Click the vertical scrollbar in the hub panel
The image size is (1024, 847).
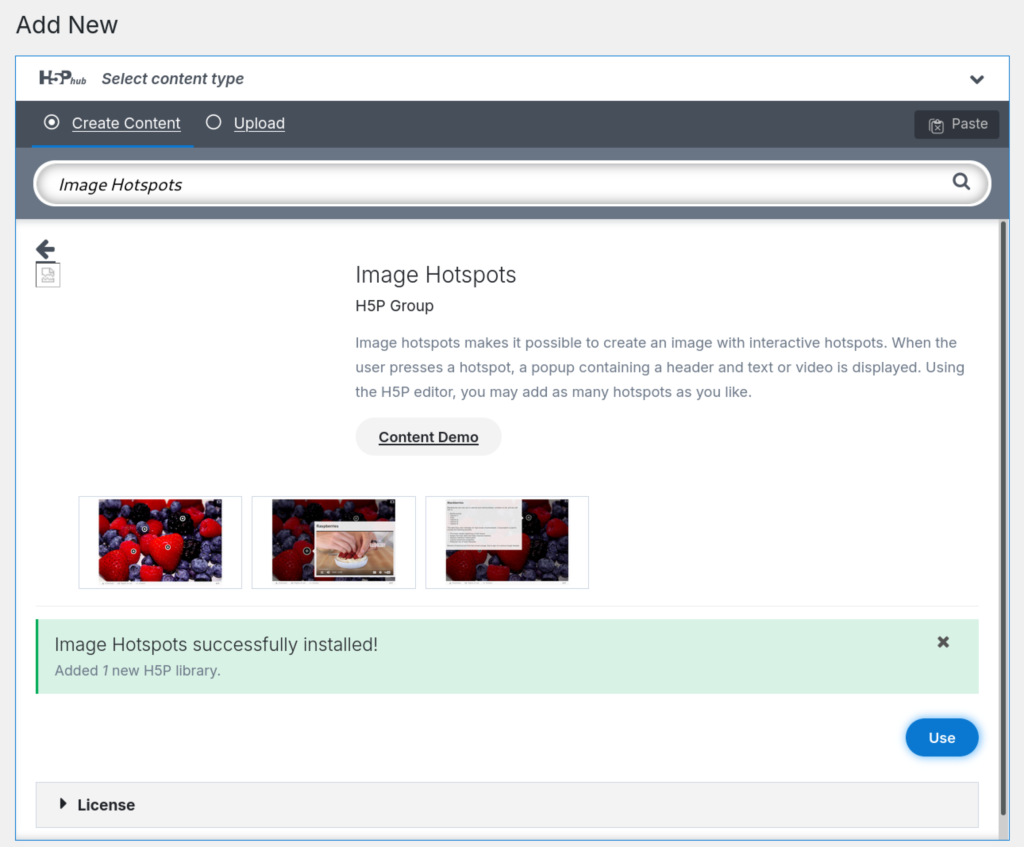pos(1004,500)
